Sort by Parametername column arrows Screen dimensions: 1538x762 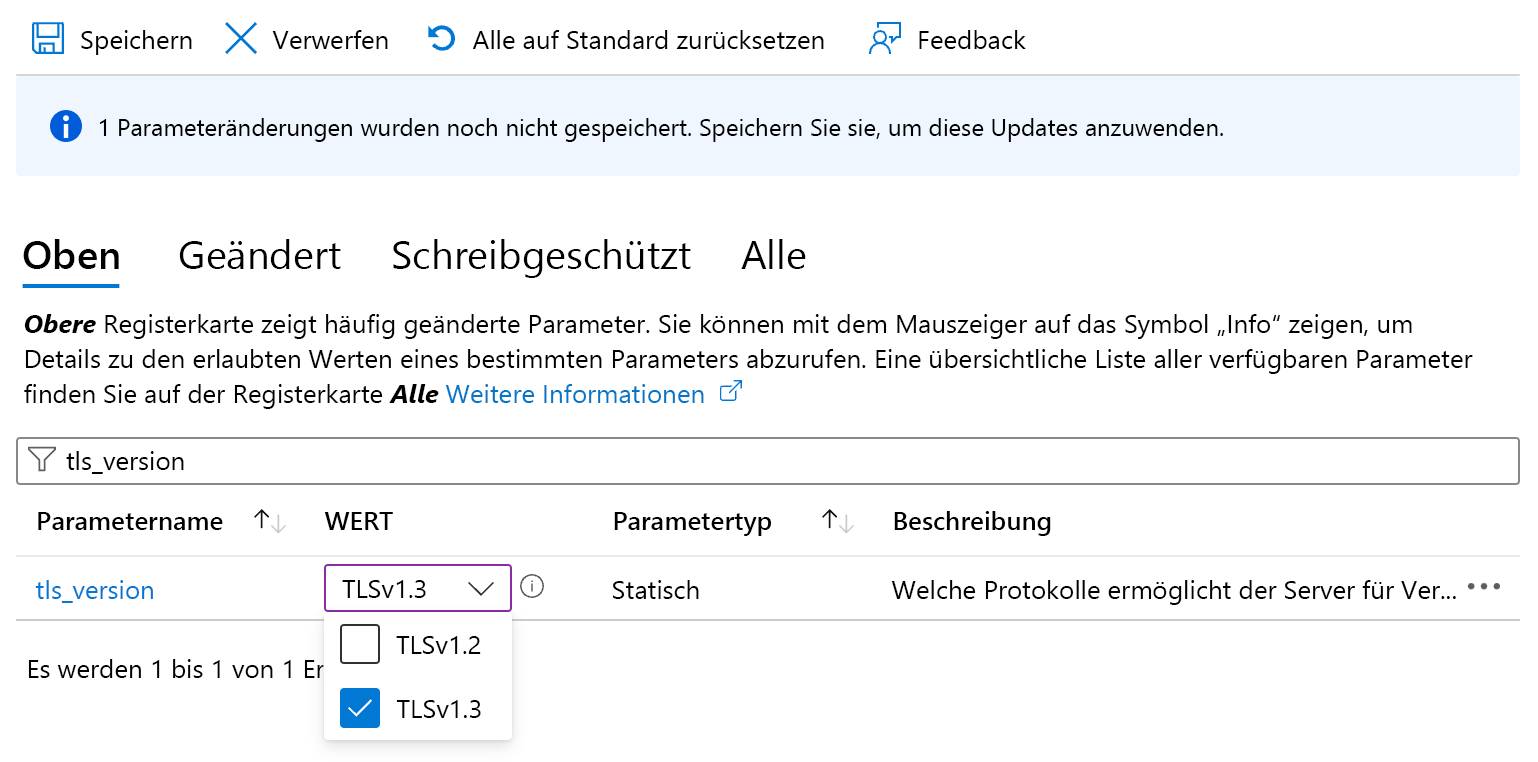pos(270,521)
